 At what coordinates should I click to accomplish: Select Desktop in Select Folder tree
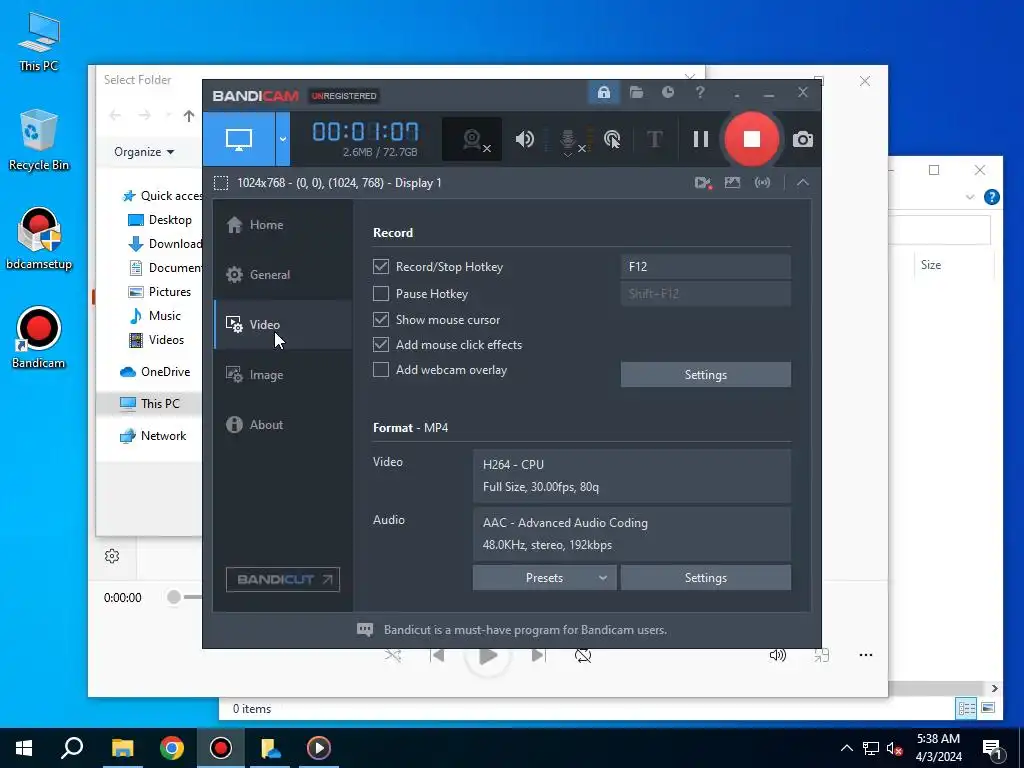click(x=160, y=220)
